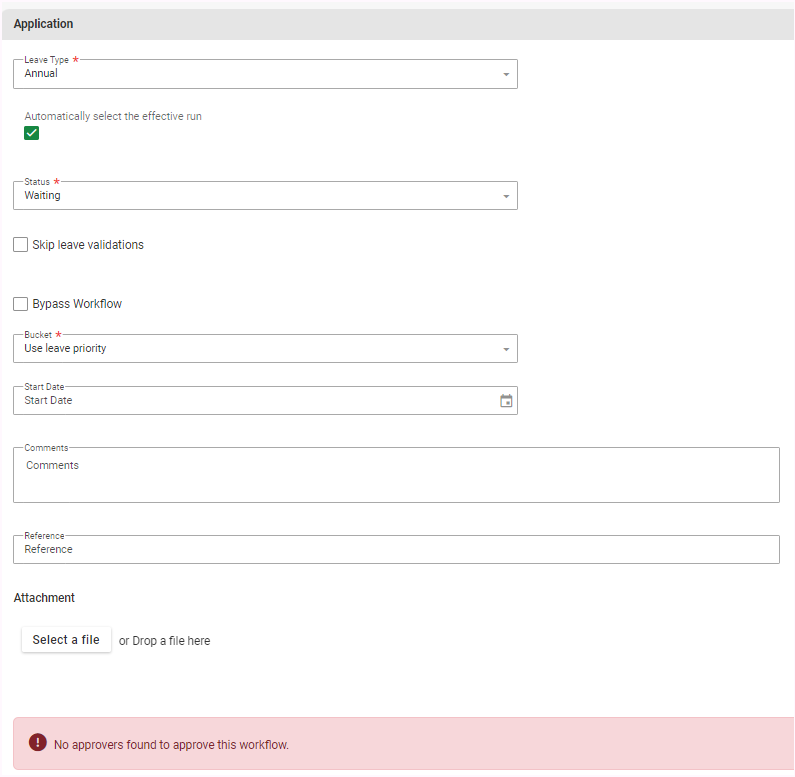Click into the Comments text area
This screenshot has width=795, height=777.
coord(395,476)
